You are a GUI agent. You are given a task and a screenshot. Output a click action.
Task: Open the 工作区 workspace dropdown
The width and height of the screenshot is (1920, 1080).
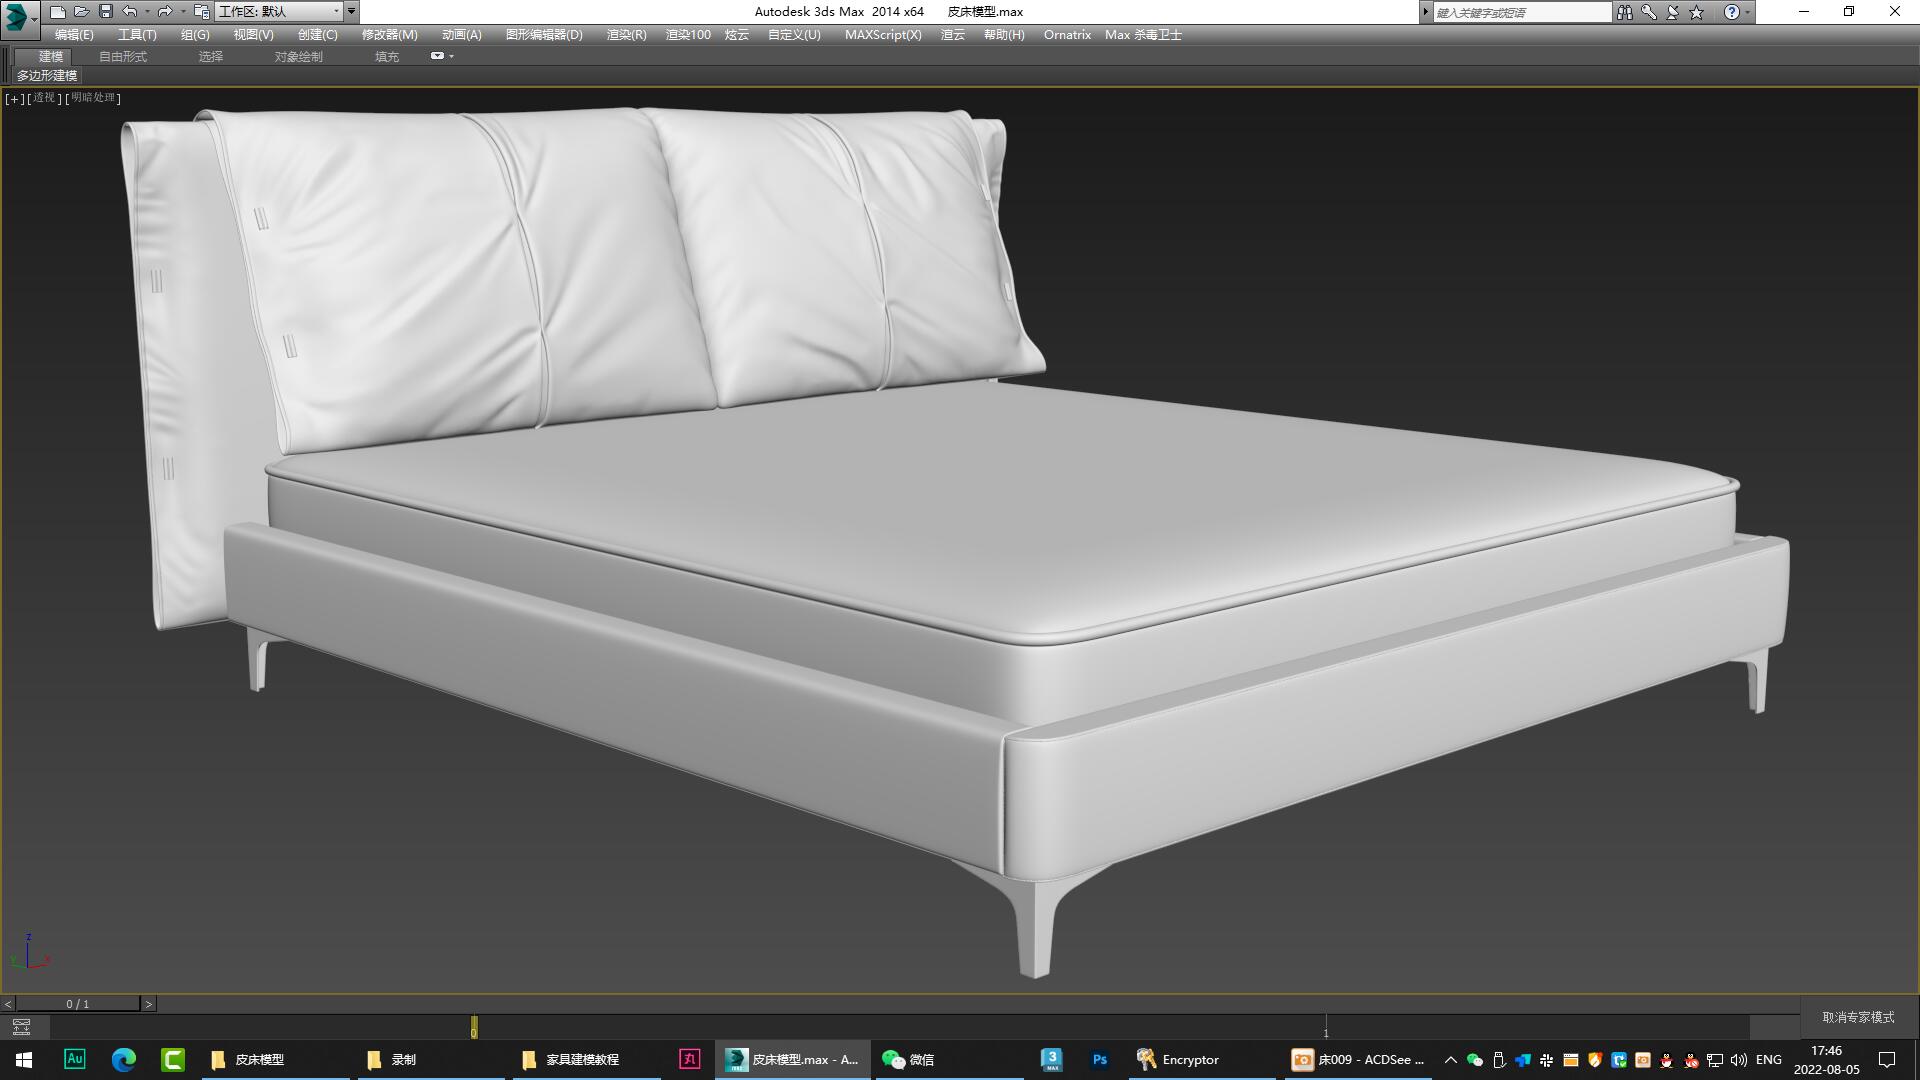(x=336, y=11)
